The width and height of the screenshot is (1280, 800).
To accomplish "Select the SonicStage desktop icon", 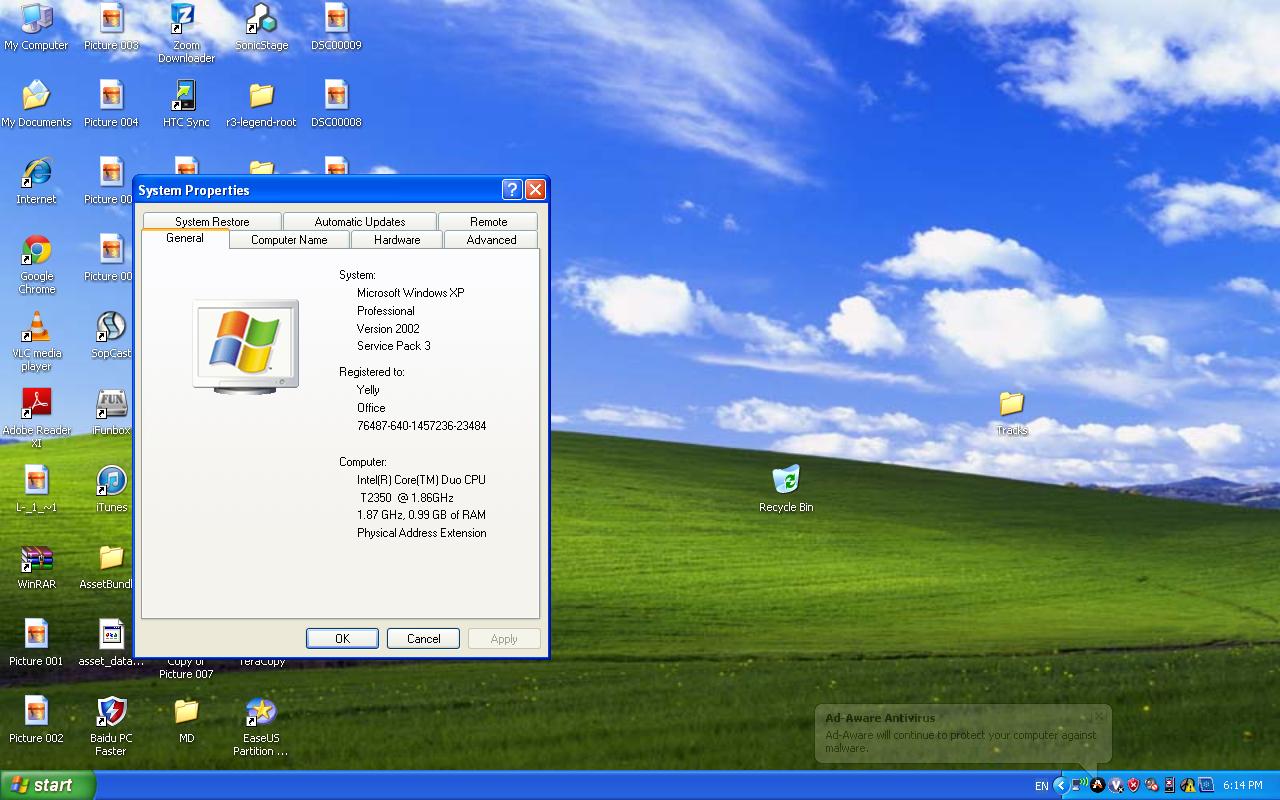I will (261, 27).
